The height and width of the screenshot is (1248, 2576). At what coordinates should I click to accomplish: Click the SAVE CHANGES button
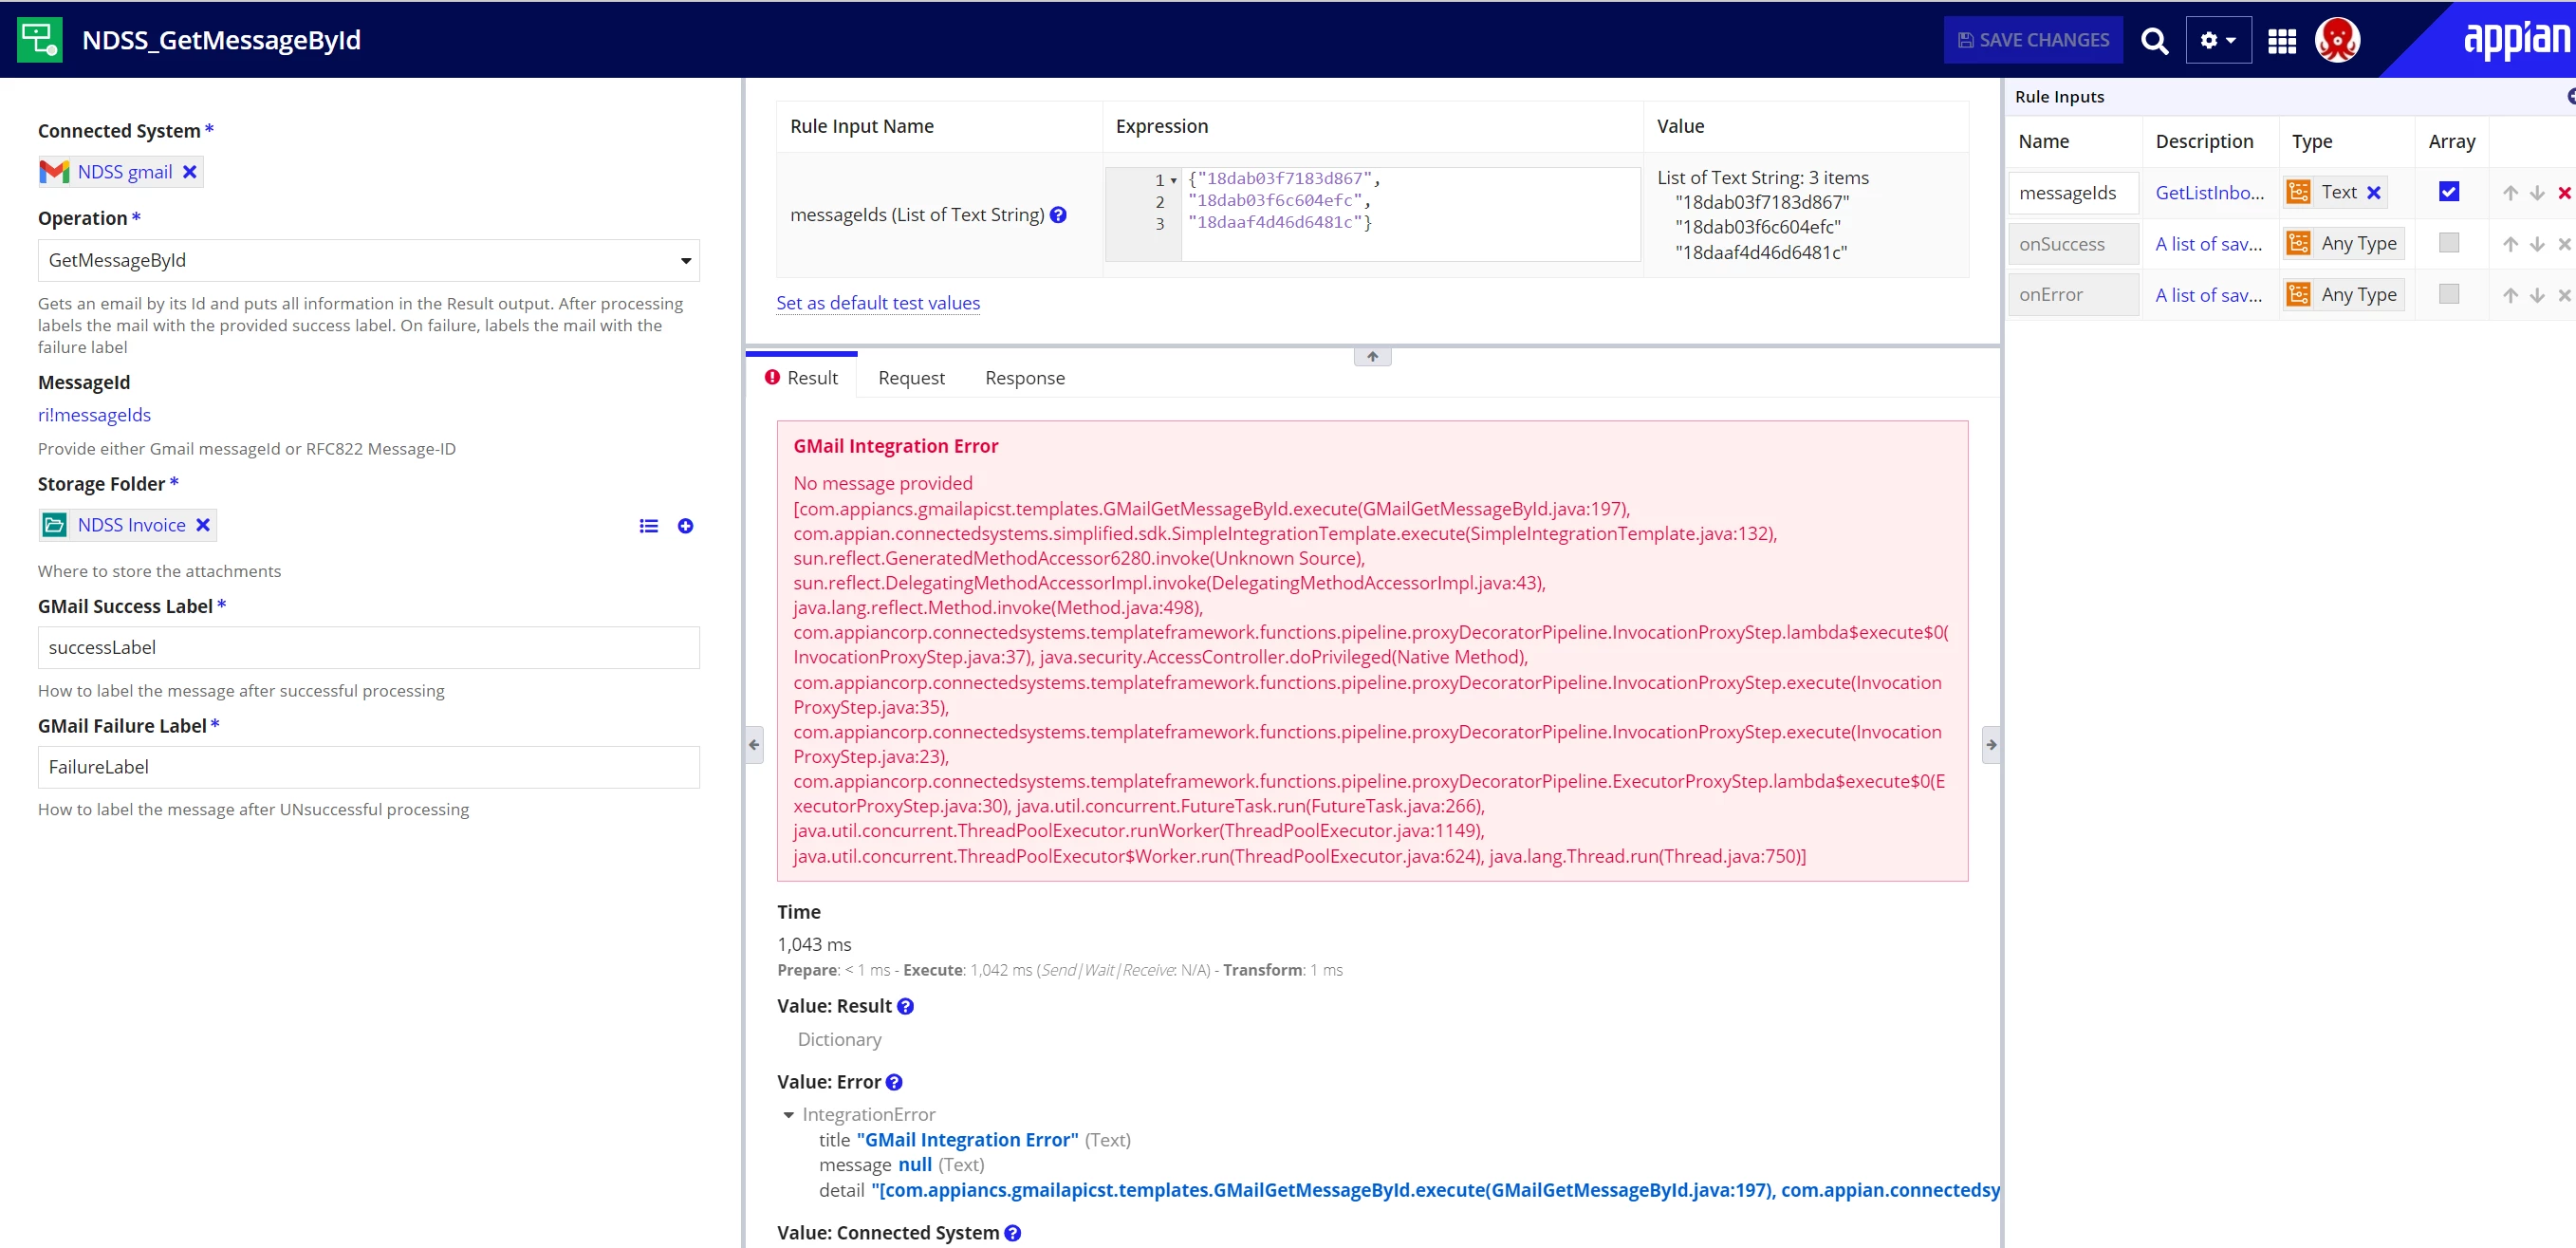(x=2032, y=40)
